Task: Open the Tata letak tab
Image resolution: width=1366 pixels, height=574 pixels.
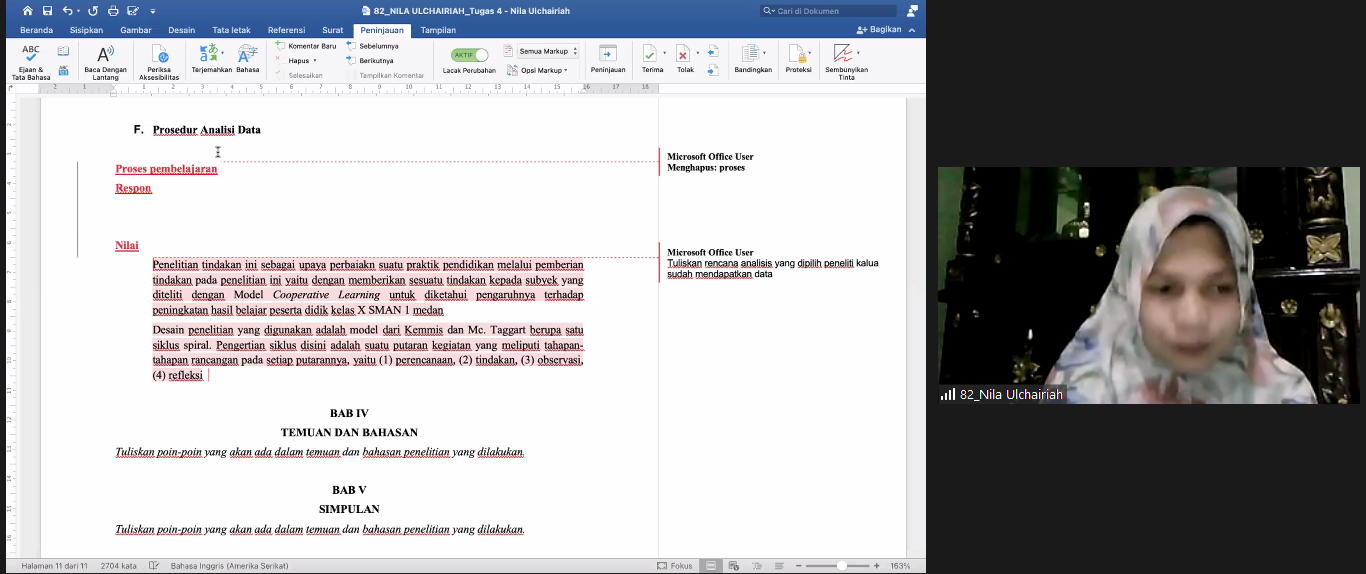Action: coord(231,30)
